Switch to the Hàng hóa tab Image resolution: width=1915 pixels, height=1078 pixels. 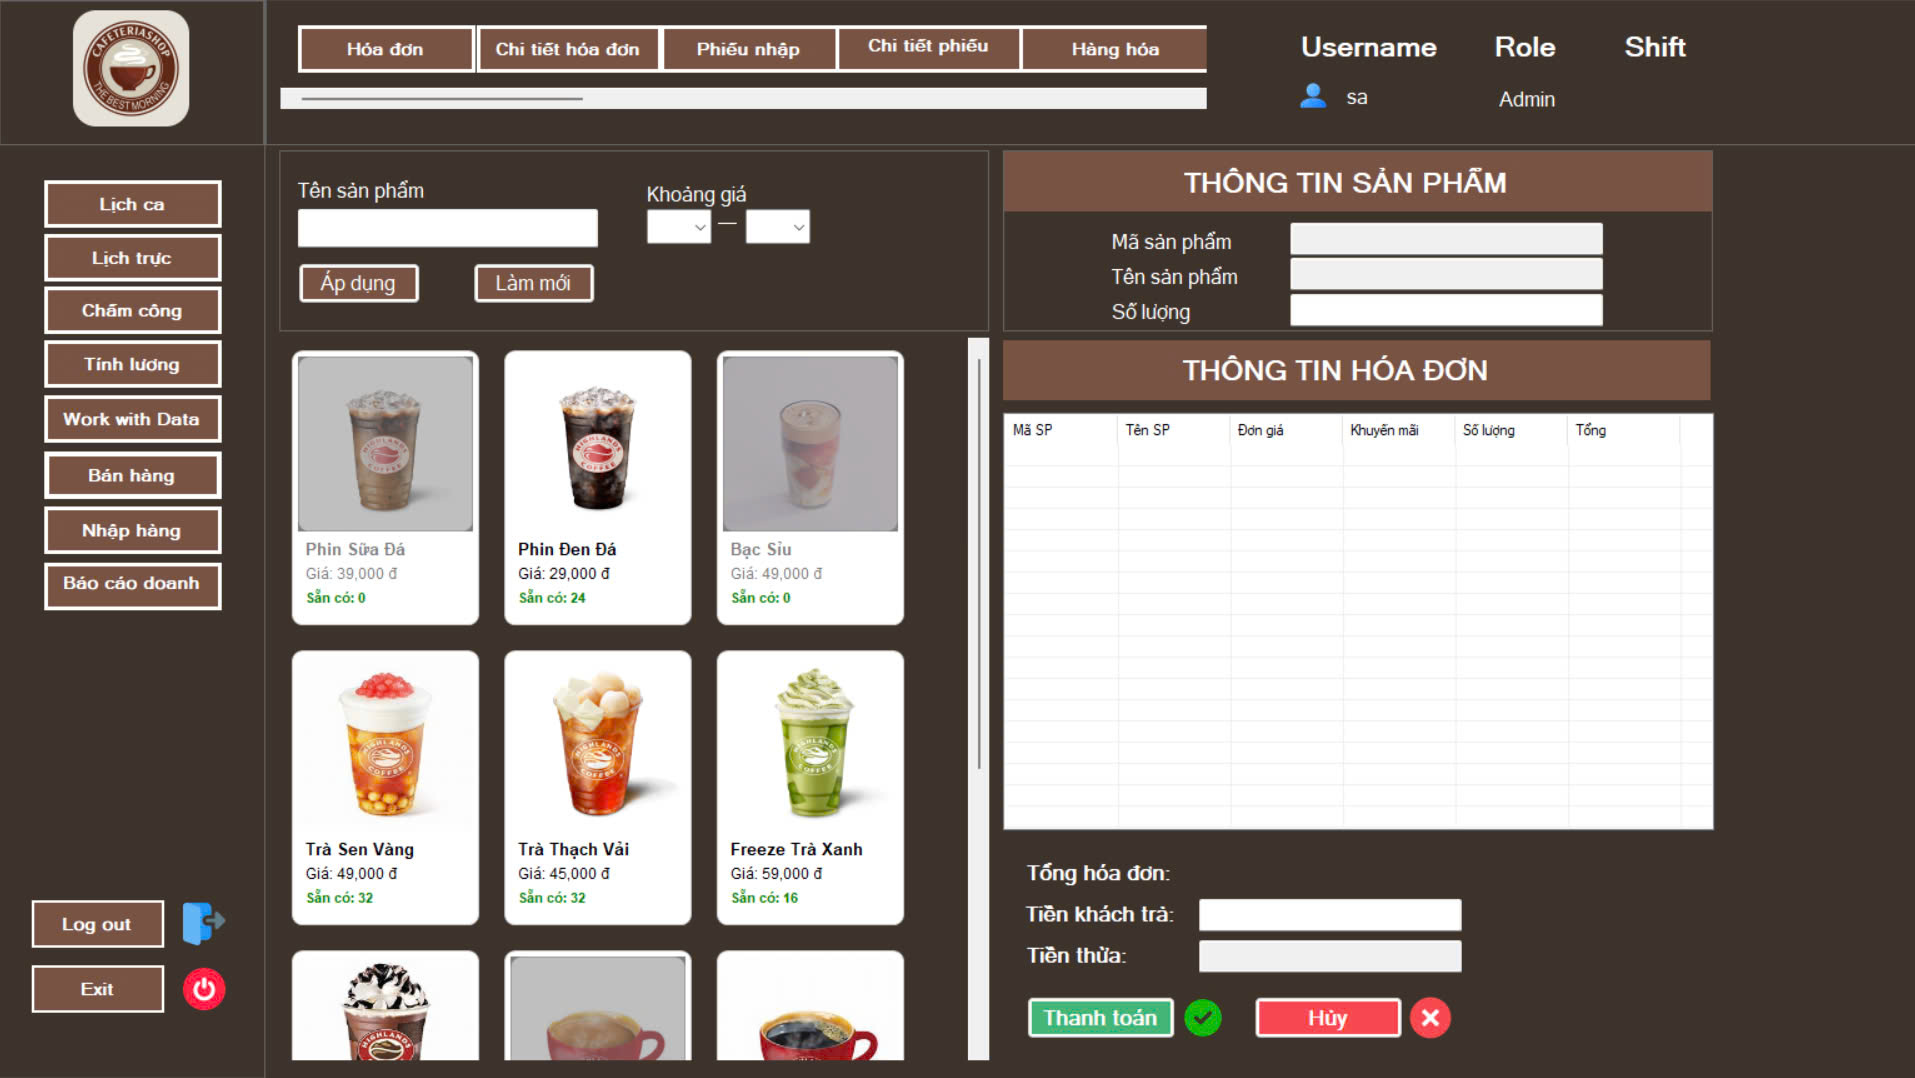(1115, 48)
